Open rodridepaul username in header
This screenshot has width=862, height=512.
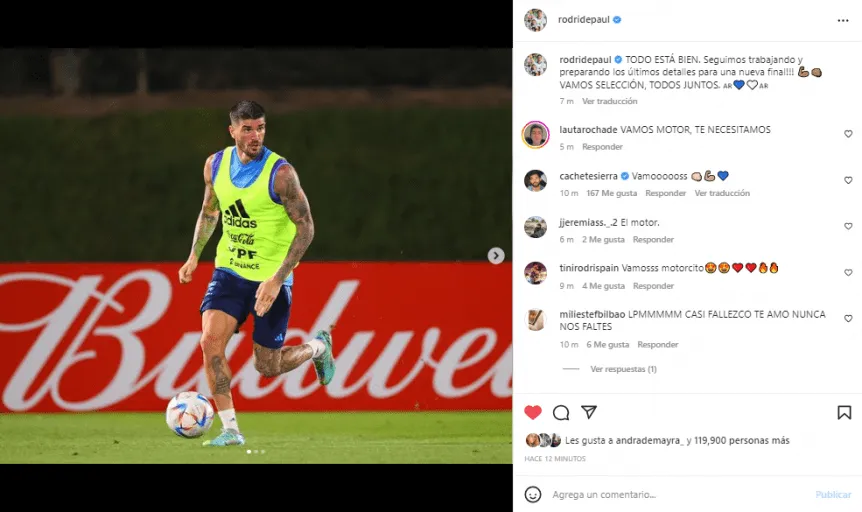[x=584, y=20]
